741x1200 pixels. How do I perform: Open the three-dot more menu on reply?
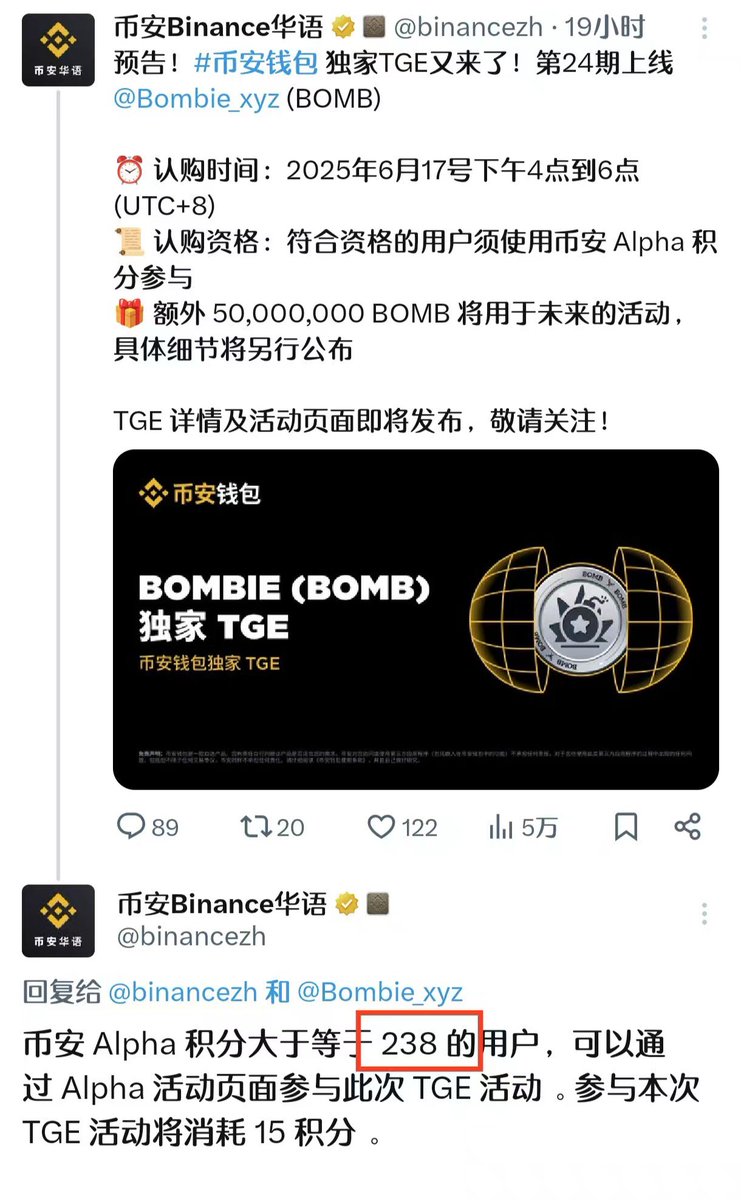point(708,913)
